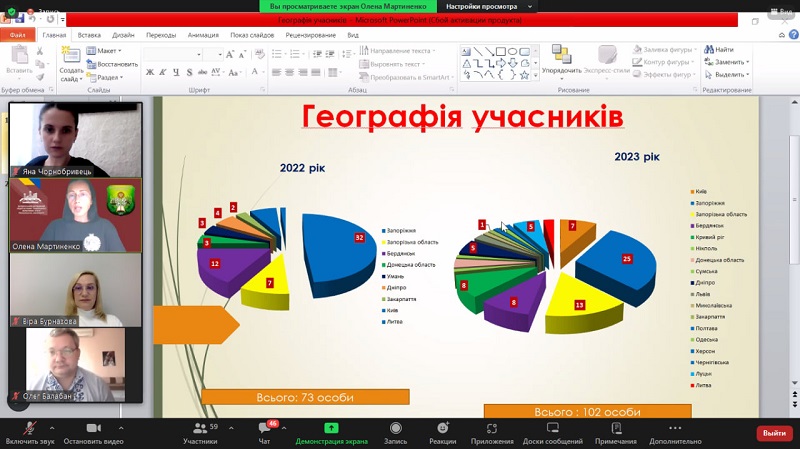The image size is (800, 449).
Task: Toggle text shadow (S)
Action: click(189, 72)
